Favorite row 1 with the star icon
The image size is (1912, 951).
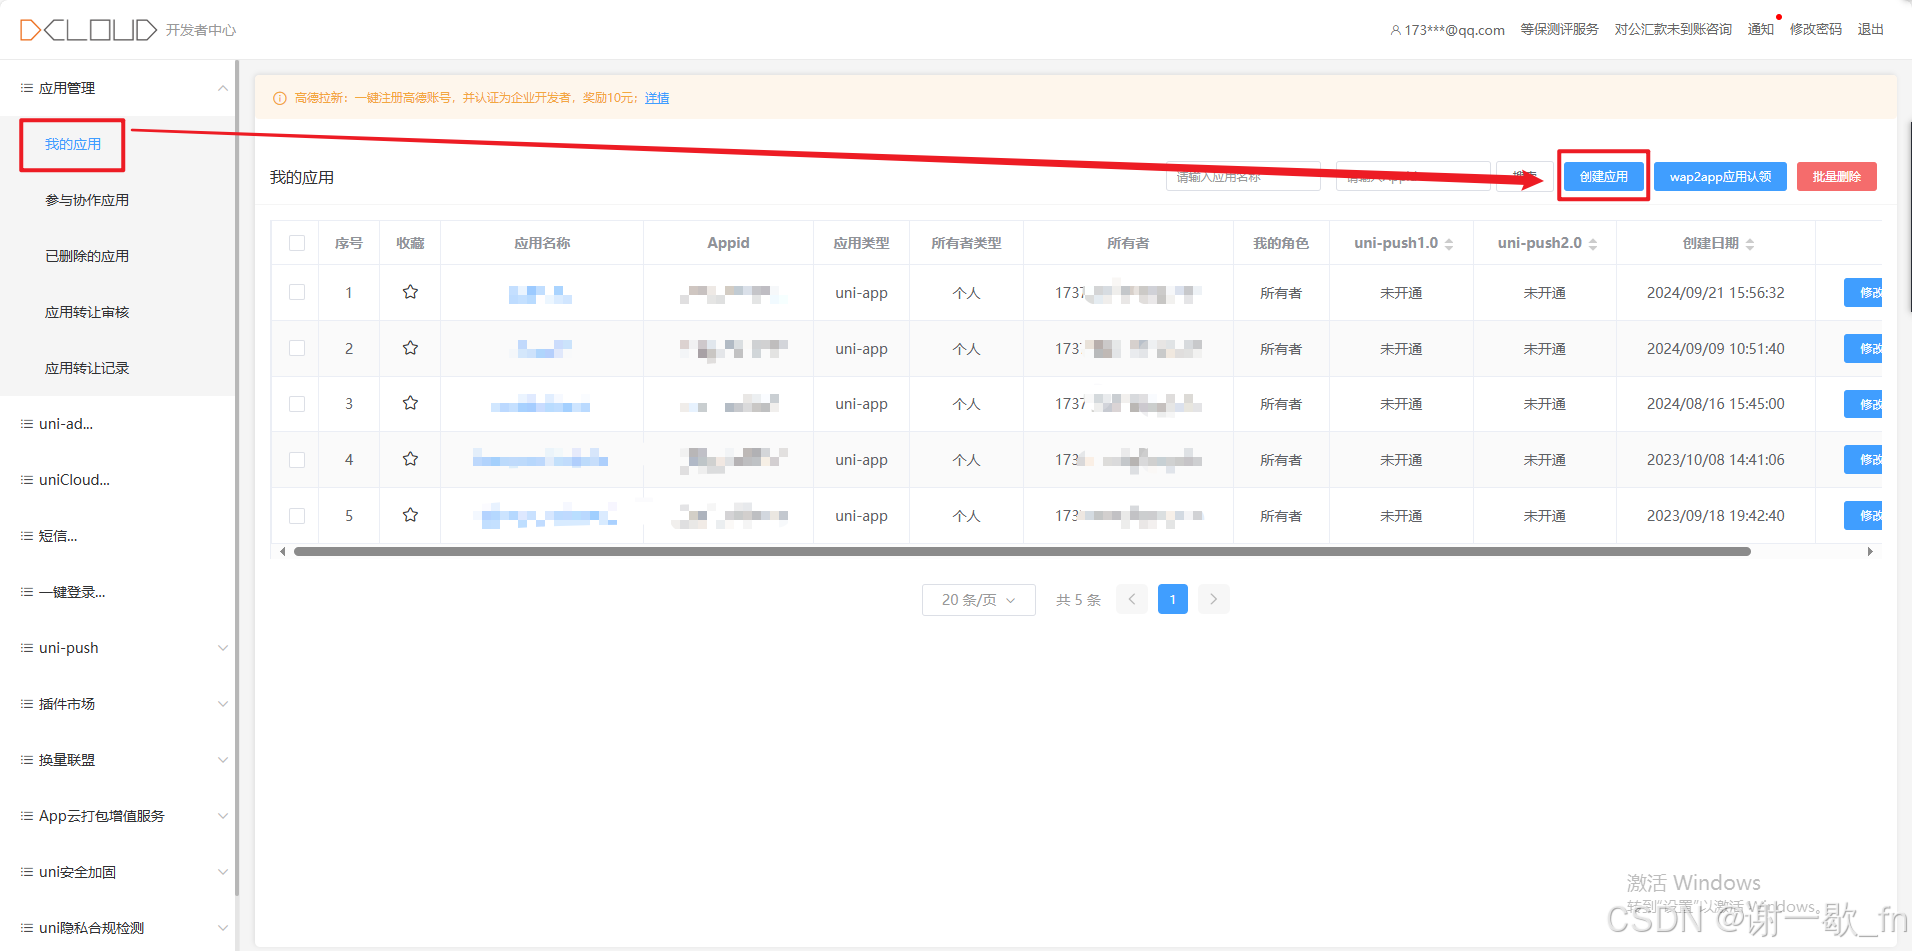pos(410,292)
